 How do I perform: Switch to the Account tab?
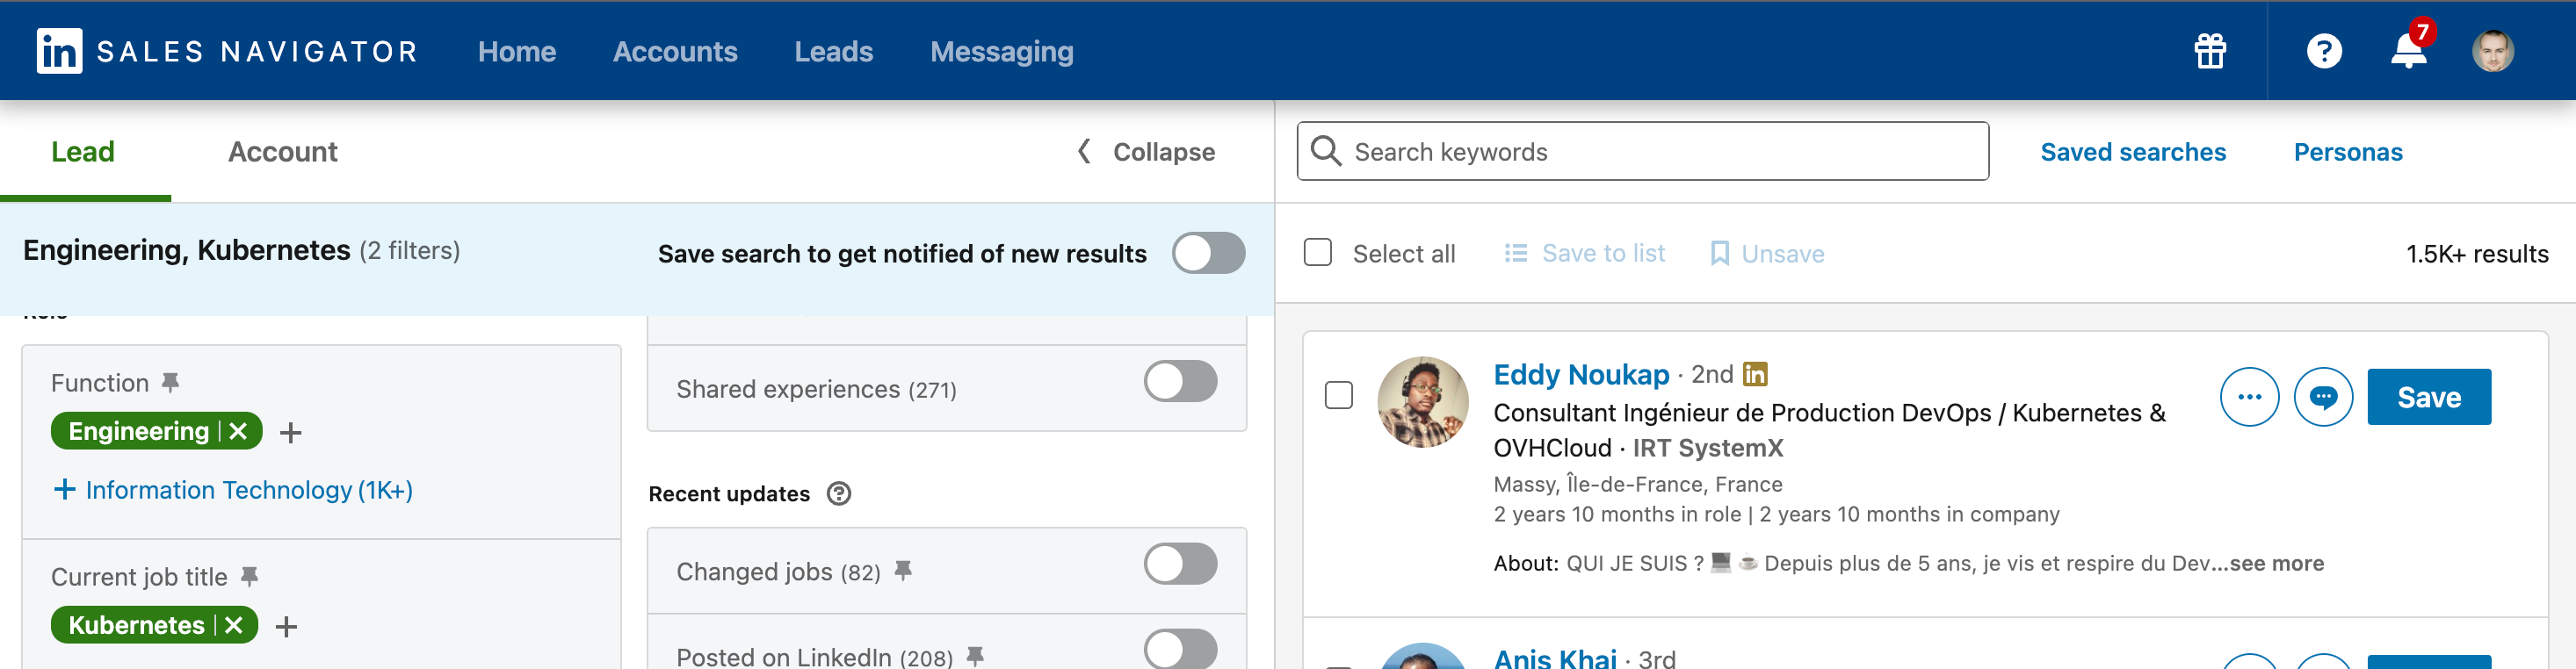[282, 152]
